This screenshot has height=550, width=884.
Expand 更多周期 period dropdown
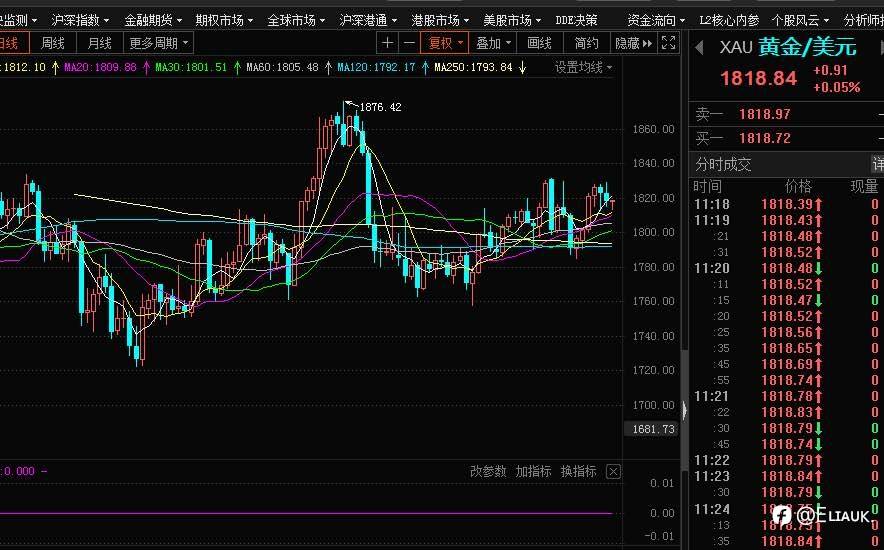(158, 43)
